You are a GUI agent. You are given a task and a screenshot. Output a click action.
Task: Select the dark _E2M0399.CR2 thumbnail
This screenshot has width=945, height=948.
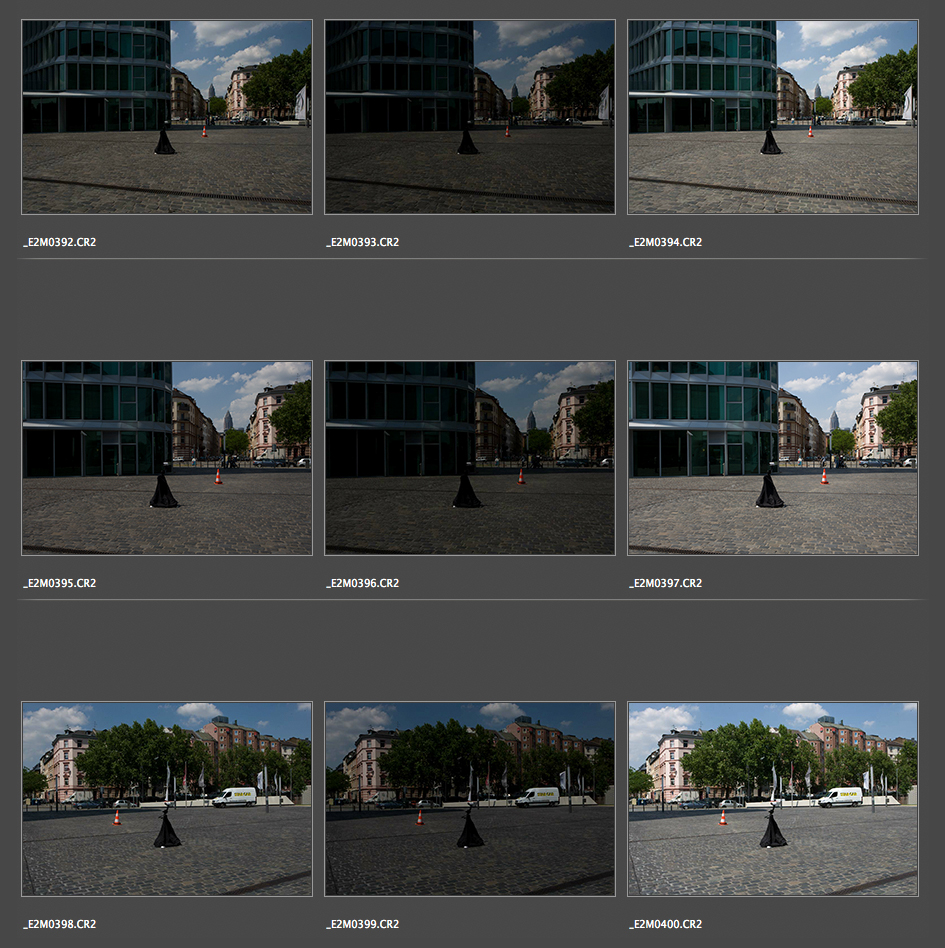click(x=469, y=798)
